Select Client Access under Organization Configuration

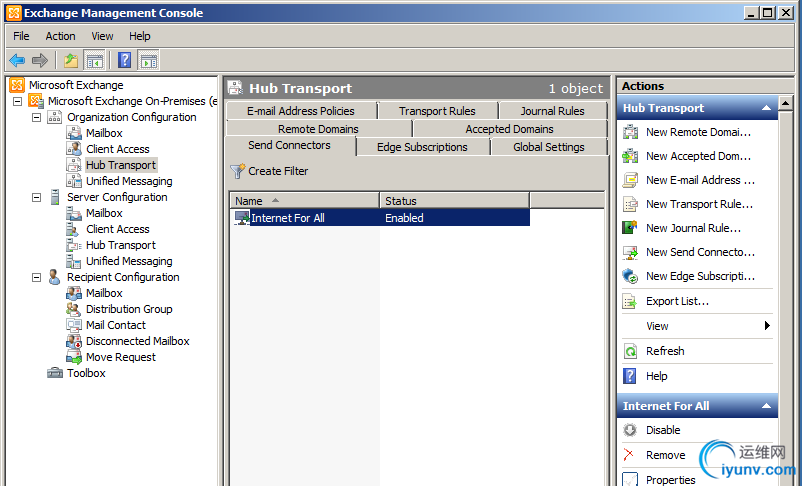(118, 149)
